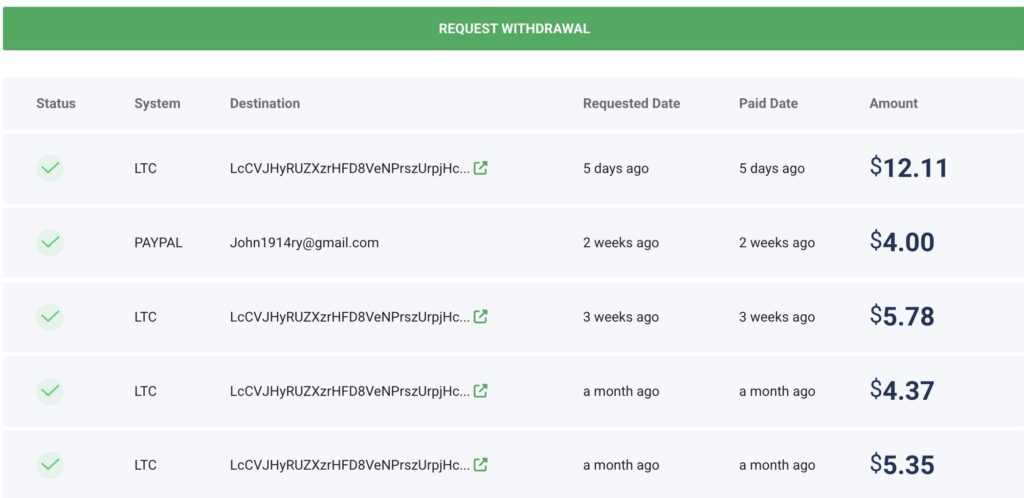Select the System column header
This screenshot has height=498, width=1024.
click(x=157, y=103)
